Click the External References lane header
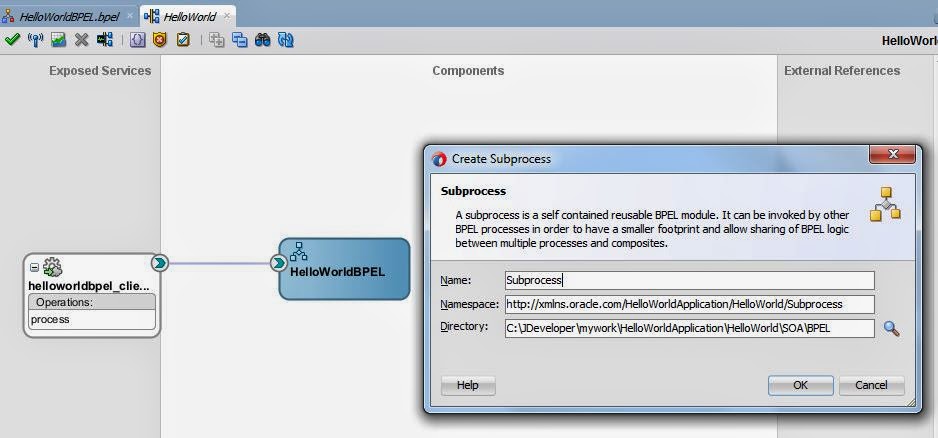 (x=842, y=71)
